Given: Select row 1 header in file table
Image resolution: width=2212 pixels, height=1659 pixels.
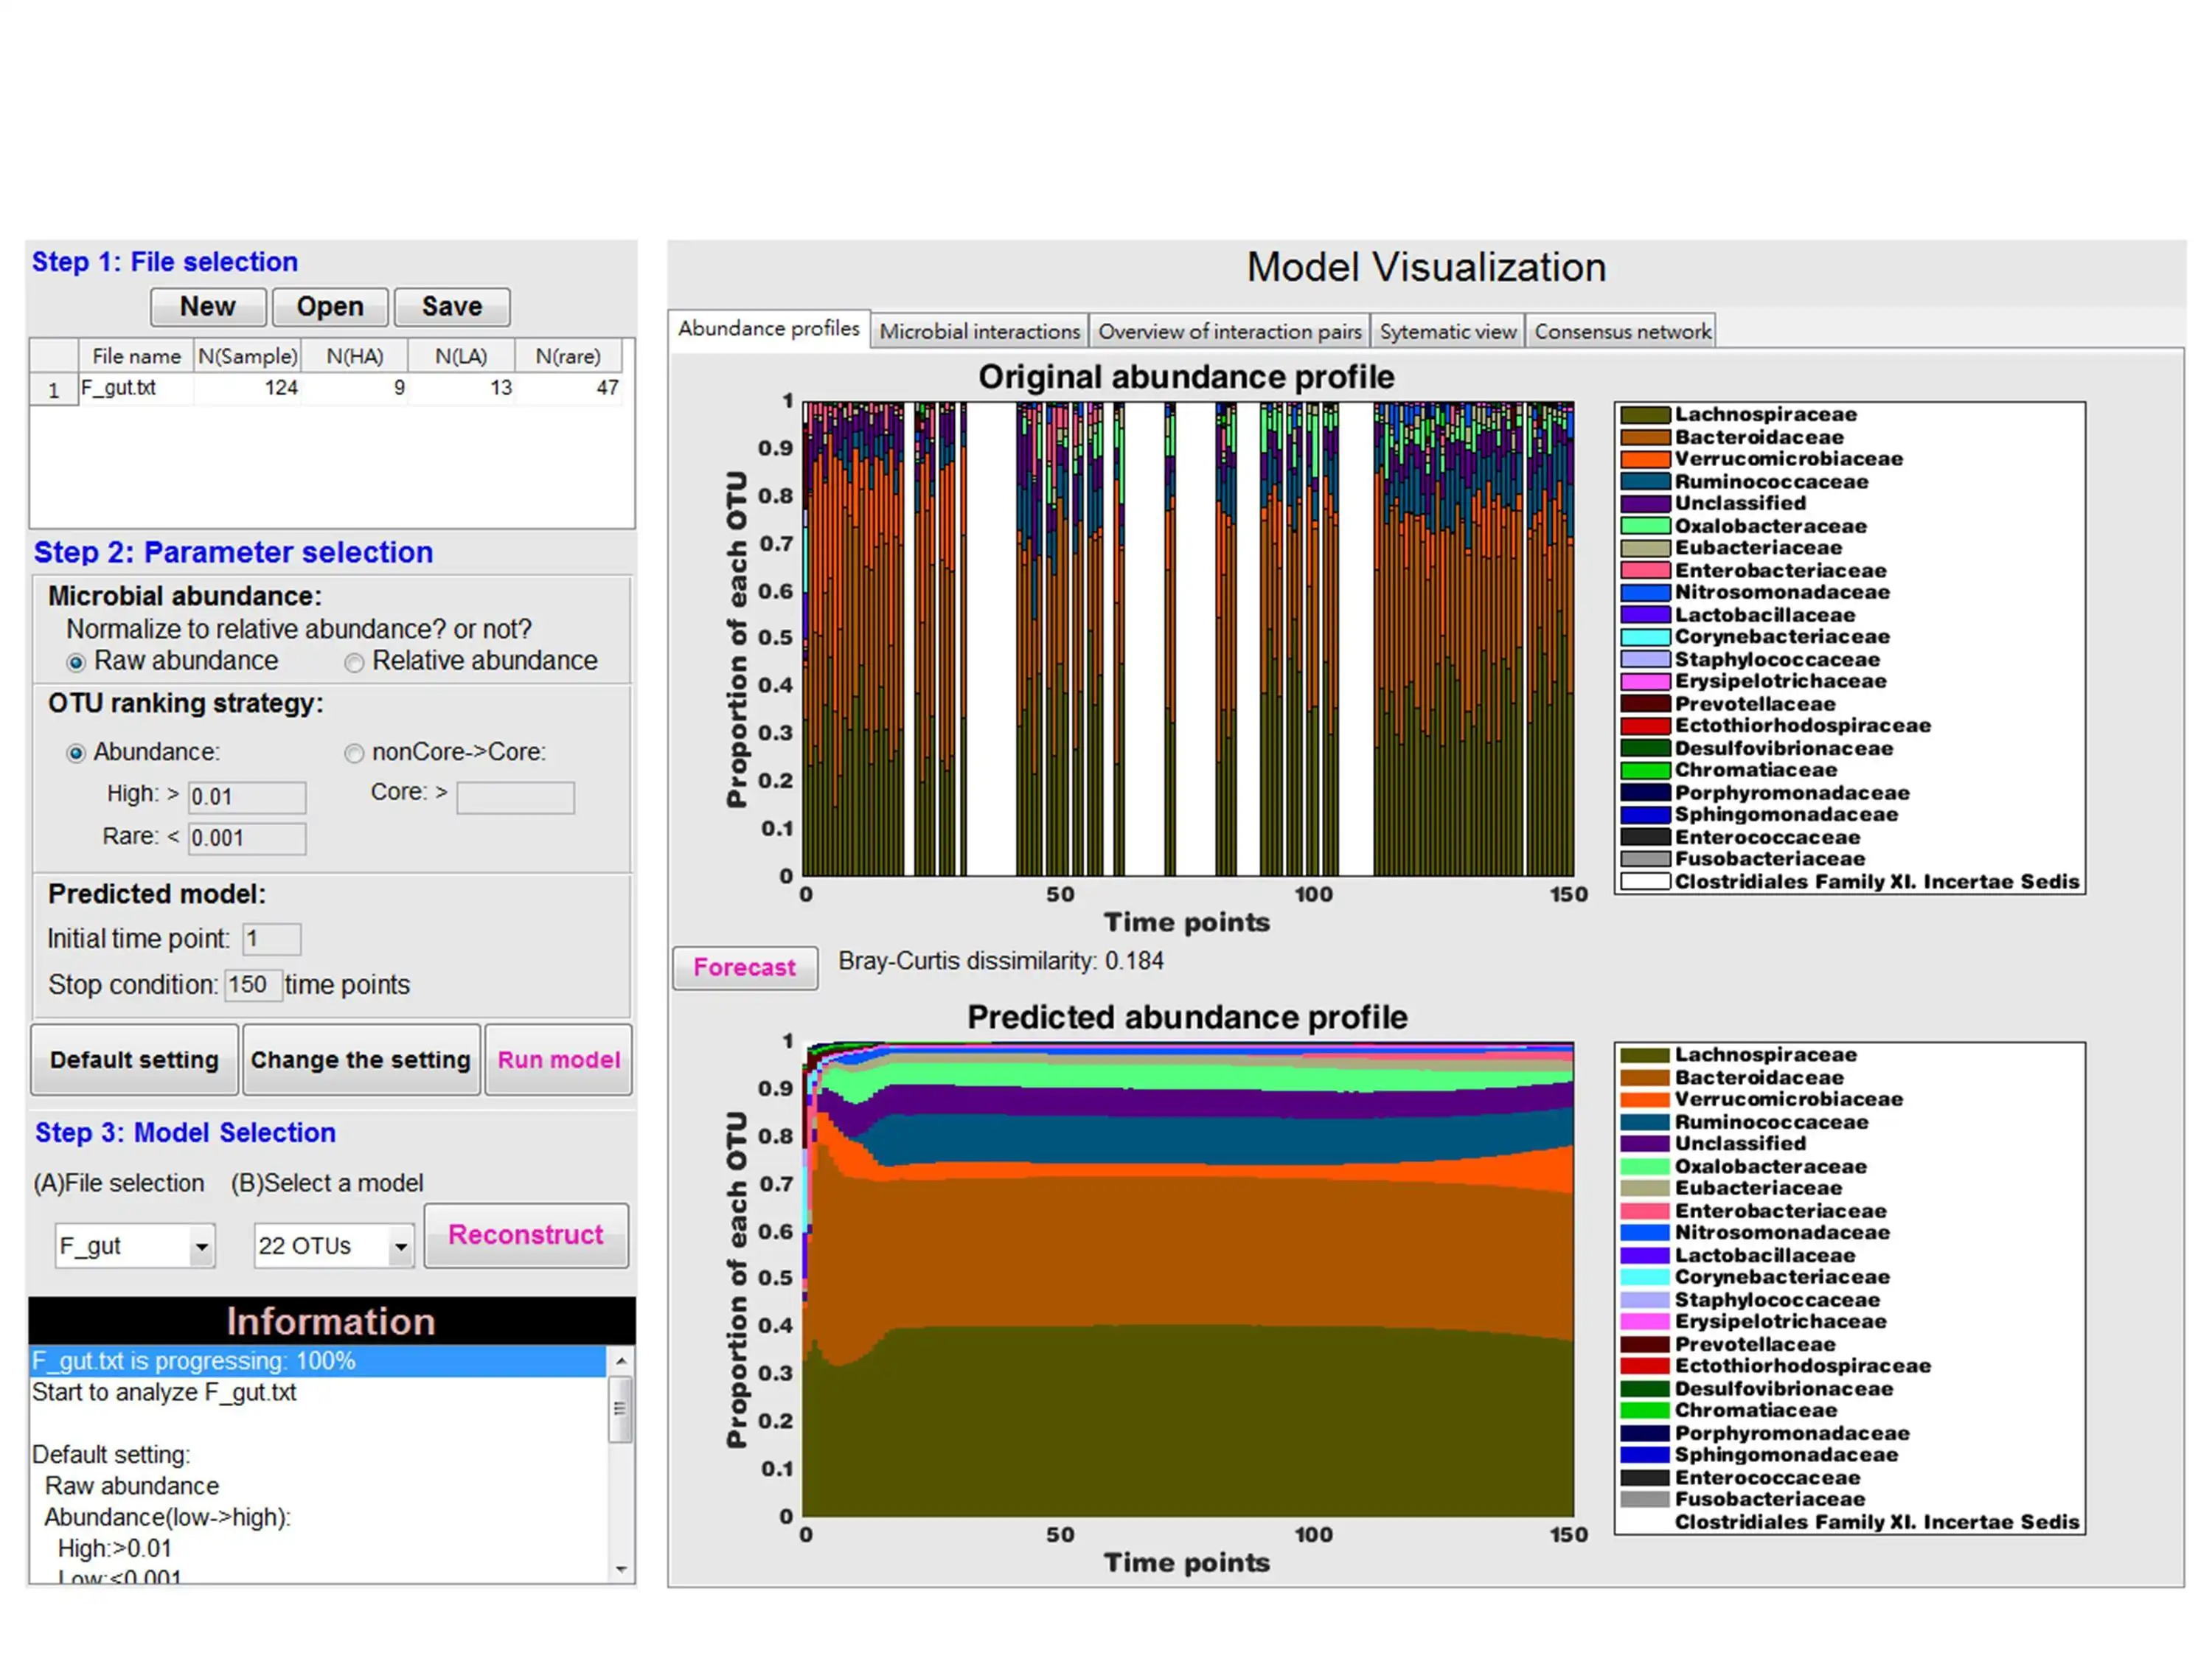Looking at the screenshot, I should coord(54,389).
